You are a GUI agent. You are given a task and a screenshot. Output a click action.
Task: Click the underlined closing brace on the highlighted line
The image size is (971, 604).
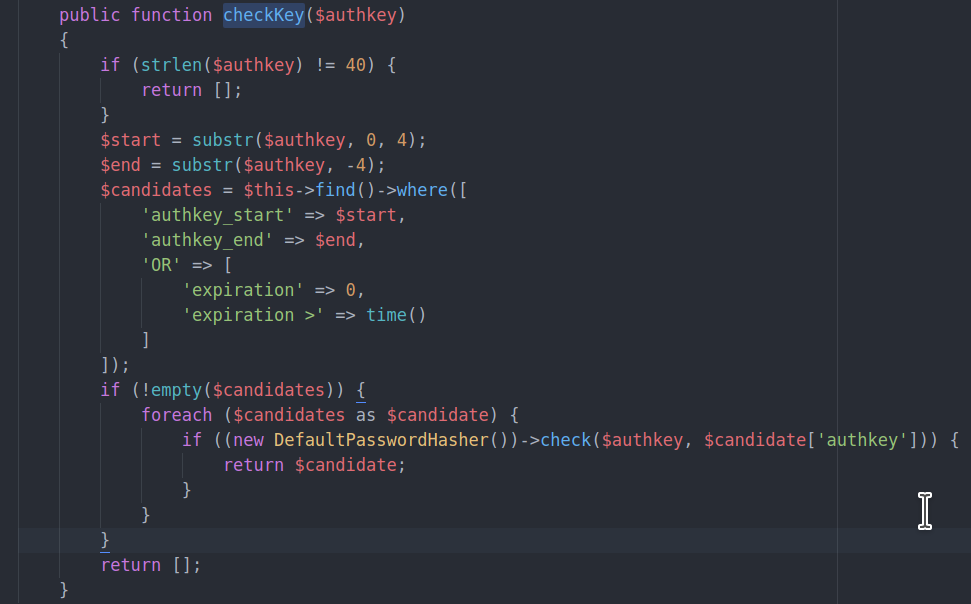[x=105, y=540]
